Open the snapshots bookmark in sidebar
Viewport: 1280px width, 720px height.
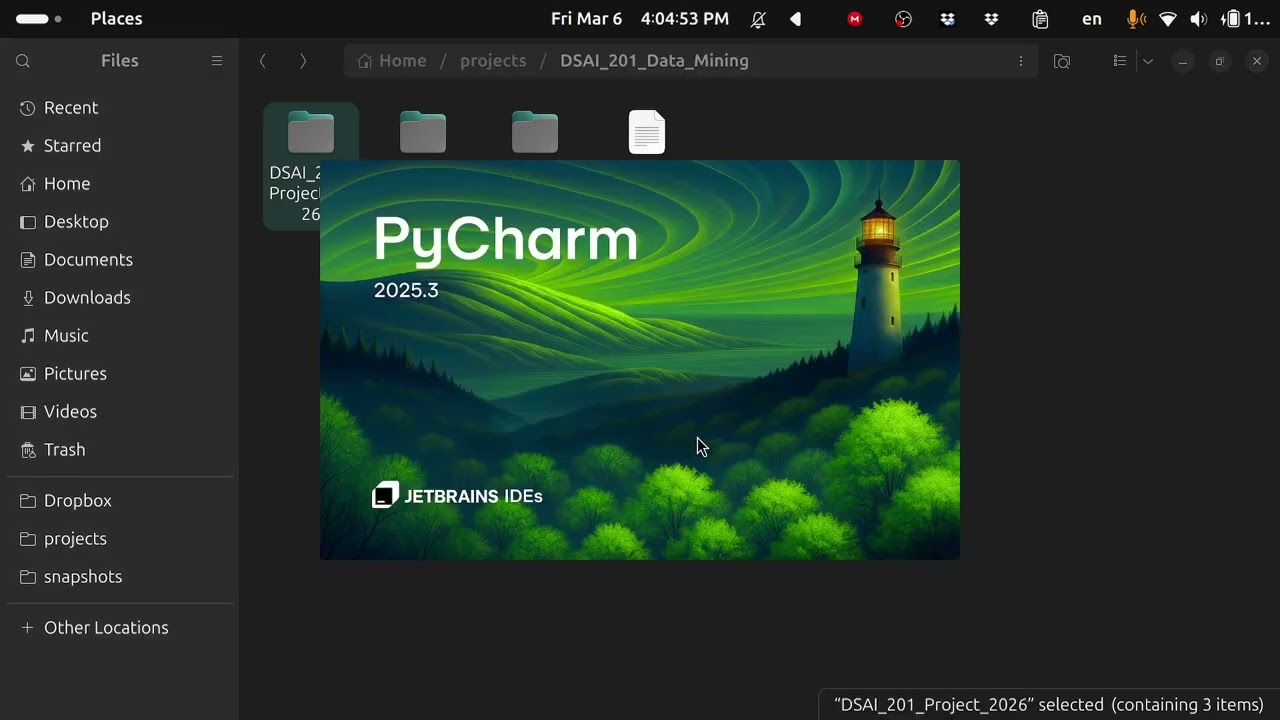(120, 577)
